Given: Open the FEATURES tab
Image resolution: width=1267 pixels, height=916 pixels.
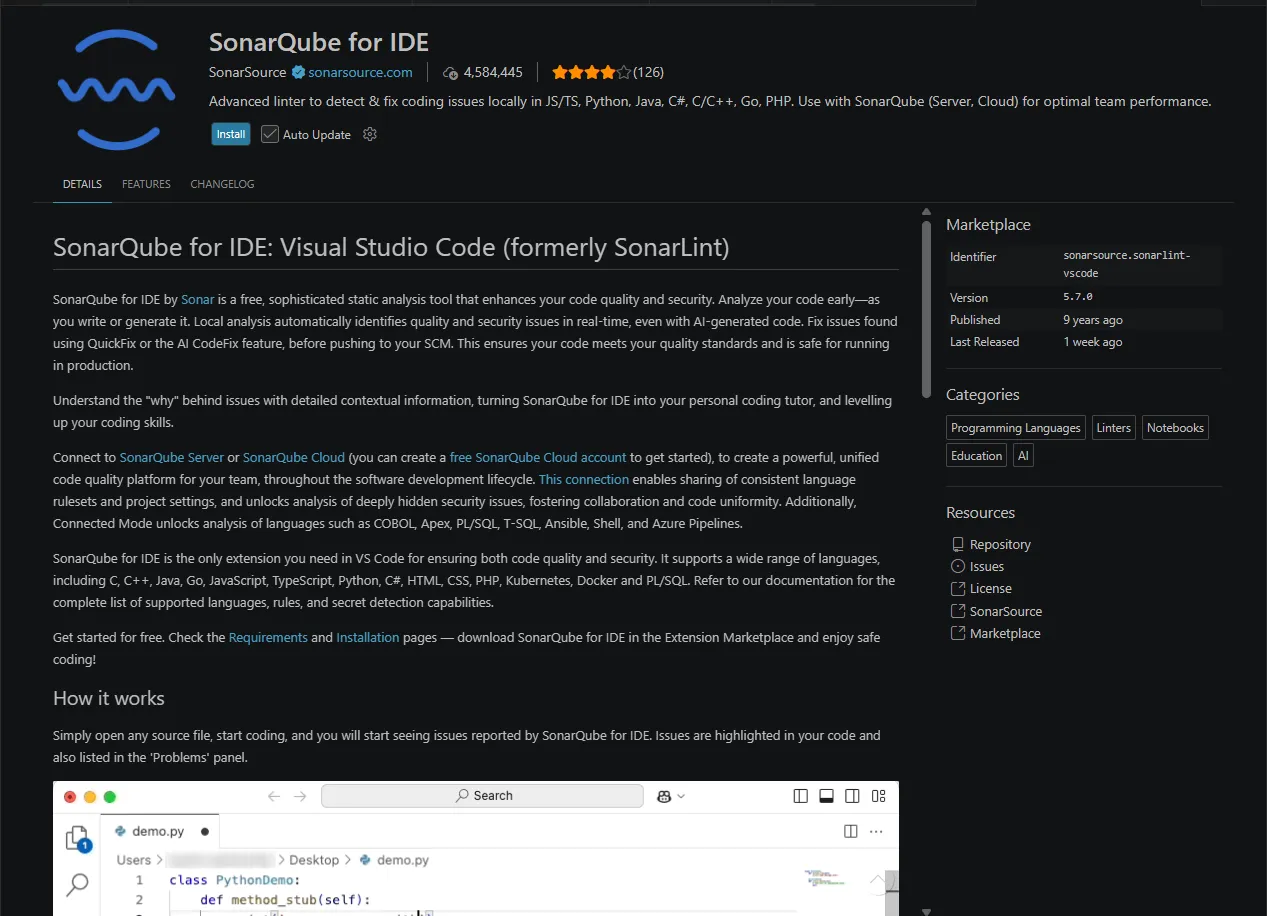Looking at the screenshot, I should (146, 184).
